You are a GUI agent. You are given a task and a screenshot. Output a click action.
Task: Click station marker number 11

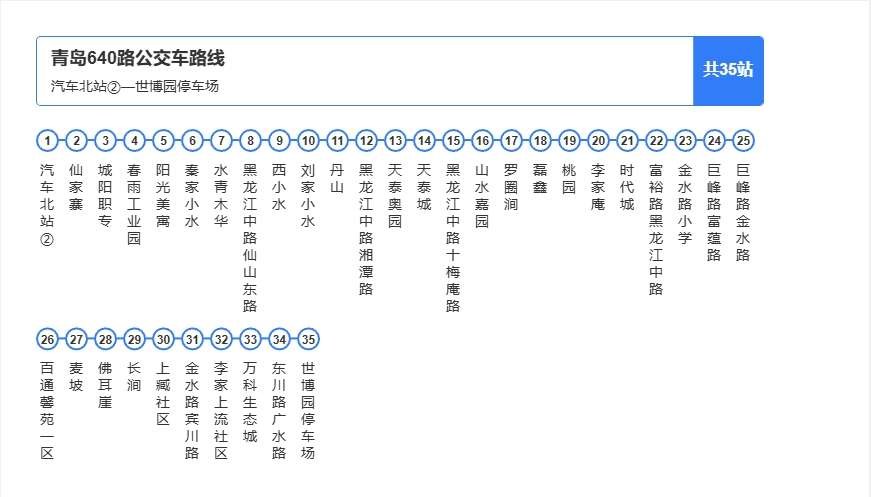click(x=337, y=140)
